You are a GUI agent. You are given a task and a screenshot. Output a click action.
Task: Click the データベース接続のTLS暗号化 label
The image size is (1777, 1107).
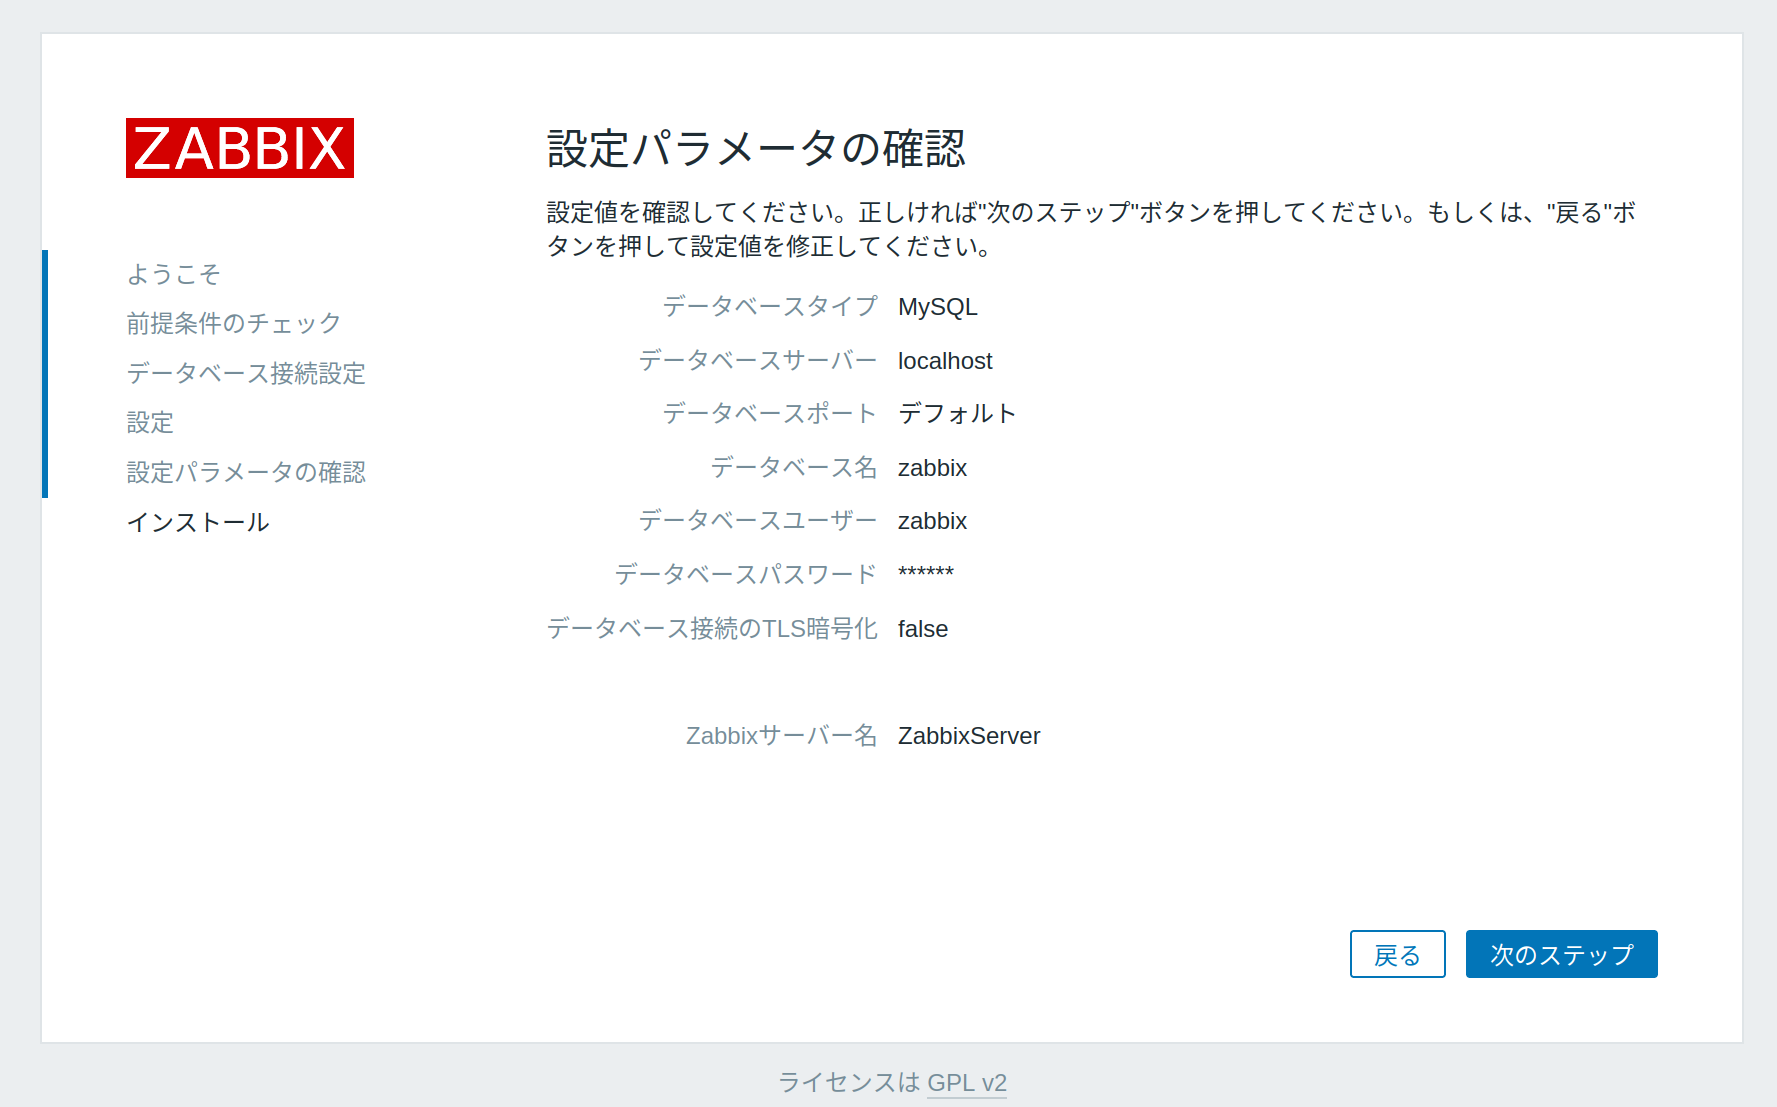[x=712, y=629]
